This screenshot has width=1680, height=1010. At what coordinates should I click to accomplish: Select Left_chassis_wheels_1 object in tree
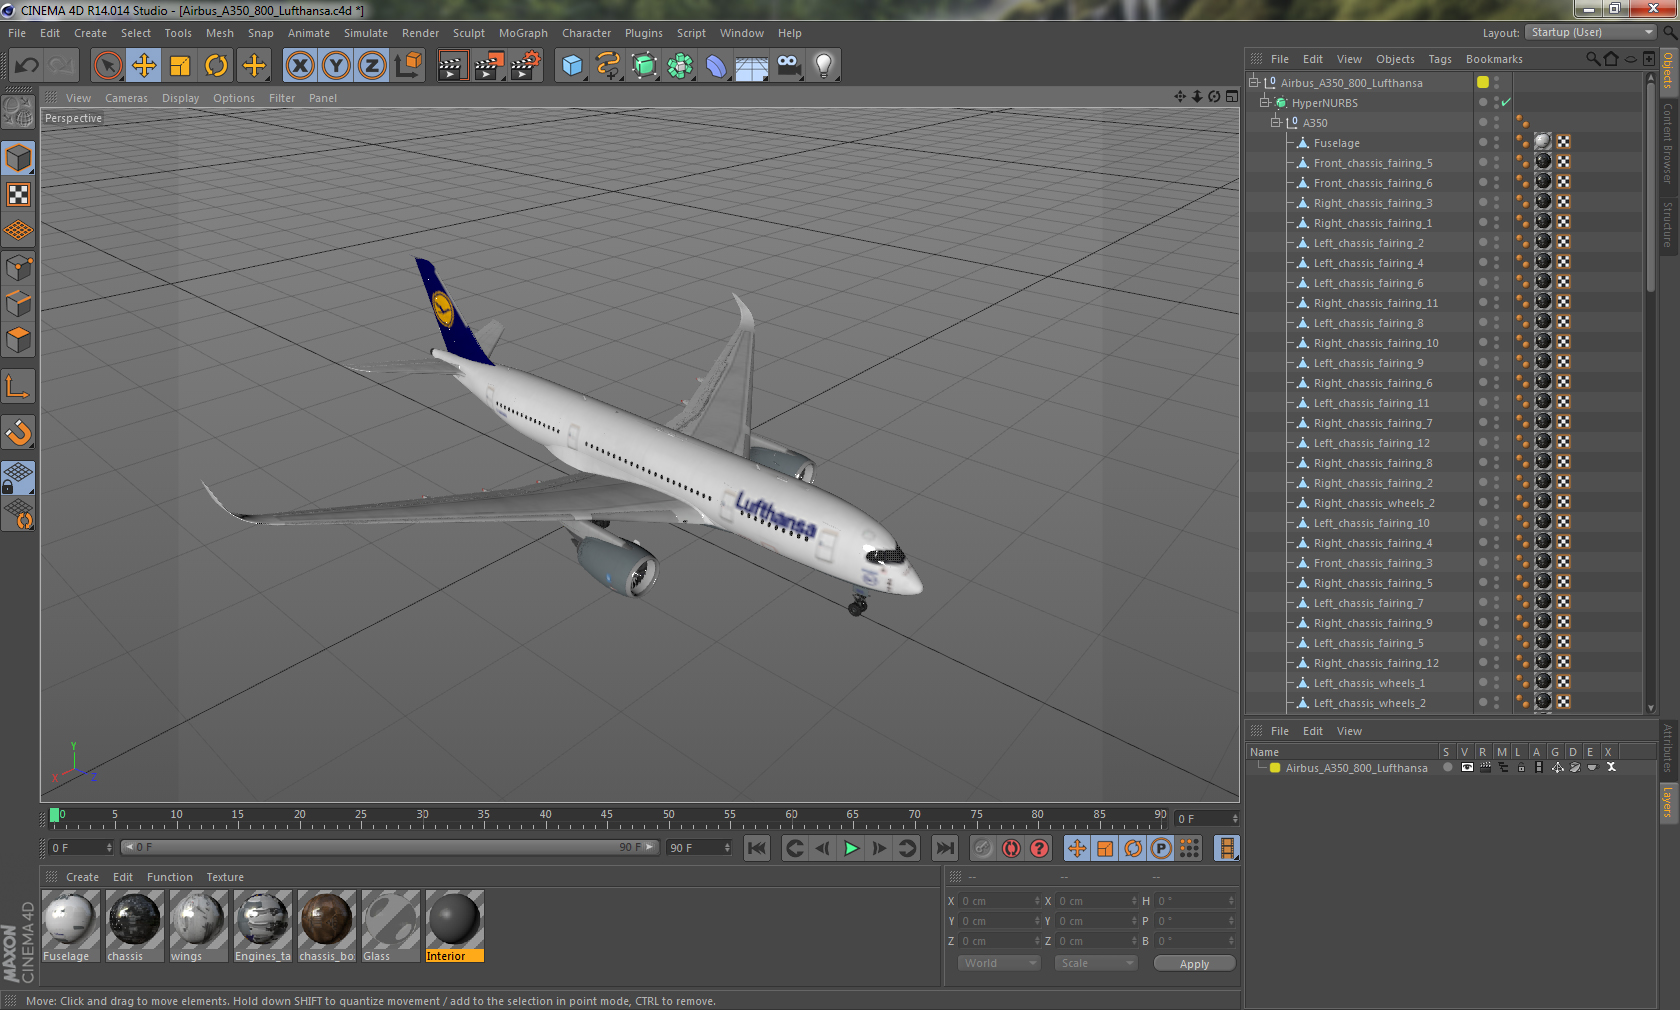pos(1369,683)
